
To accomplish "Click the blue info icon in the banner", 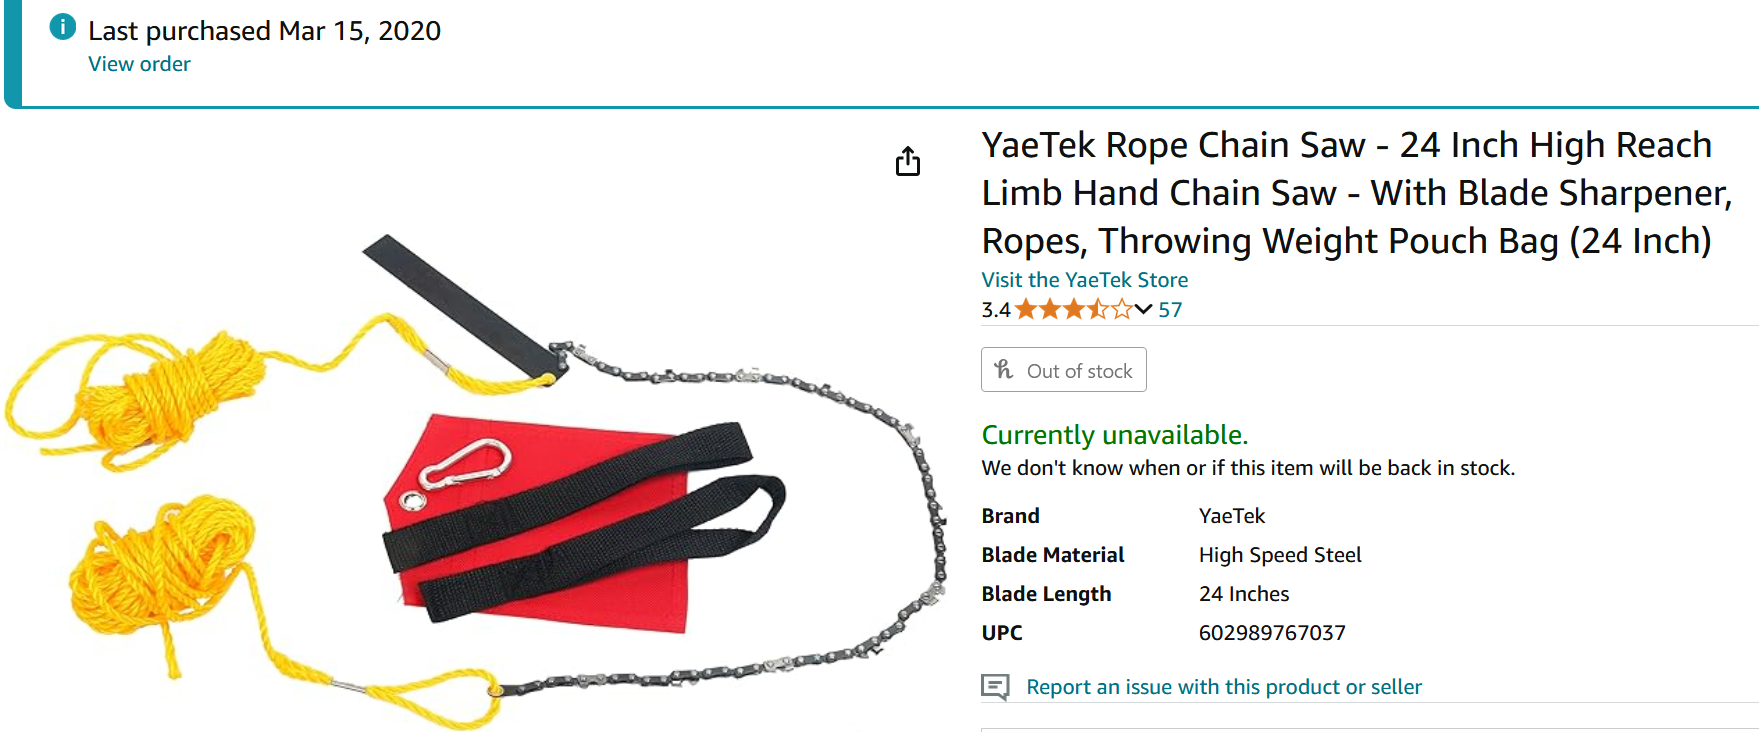I will tap(62, 27).
